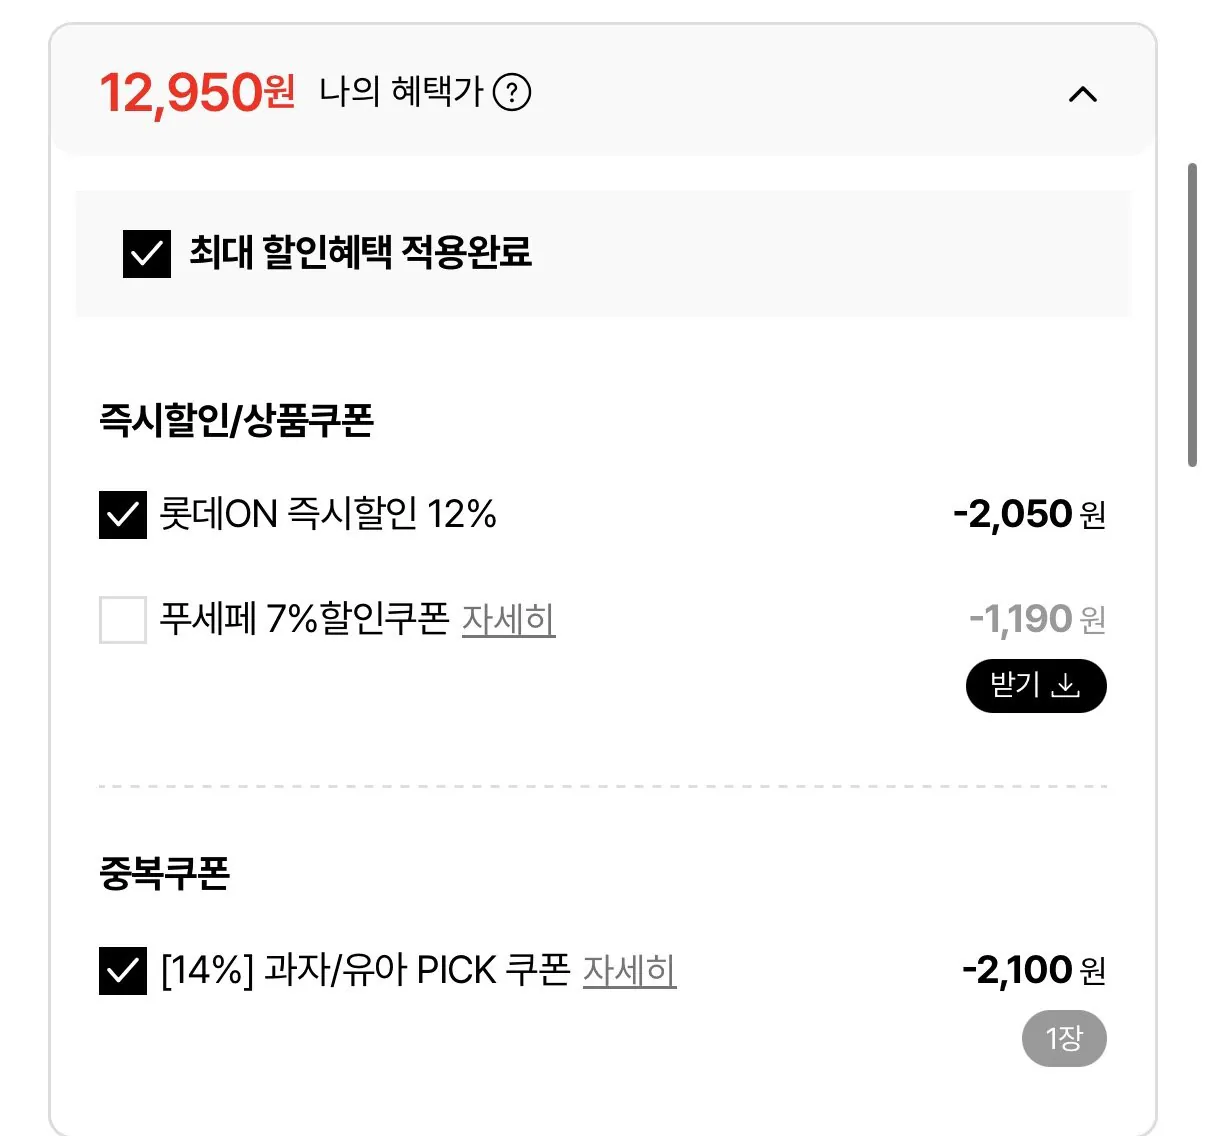Click the download arrow icon in 받기

click(x=1066, y=686)
